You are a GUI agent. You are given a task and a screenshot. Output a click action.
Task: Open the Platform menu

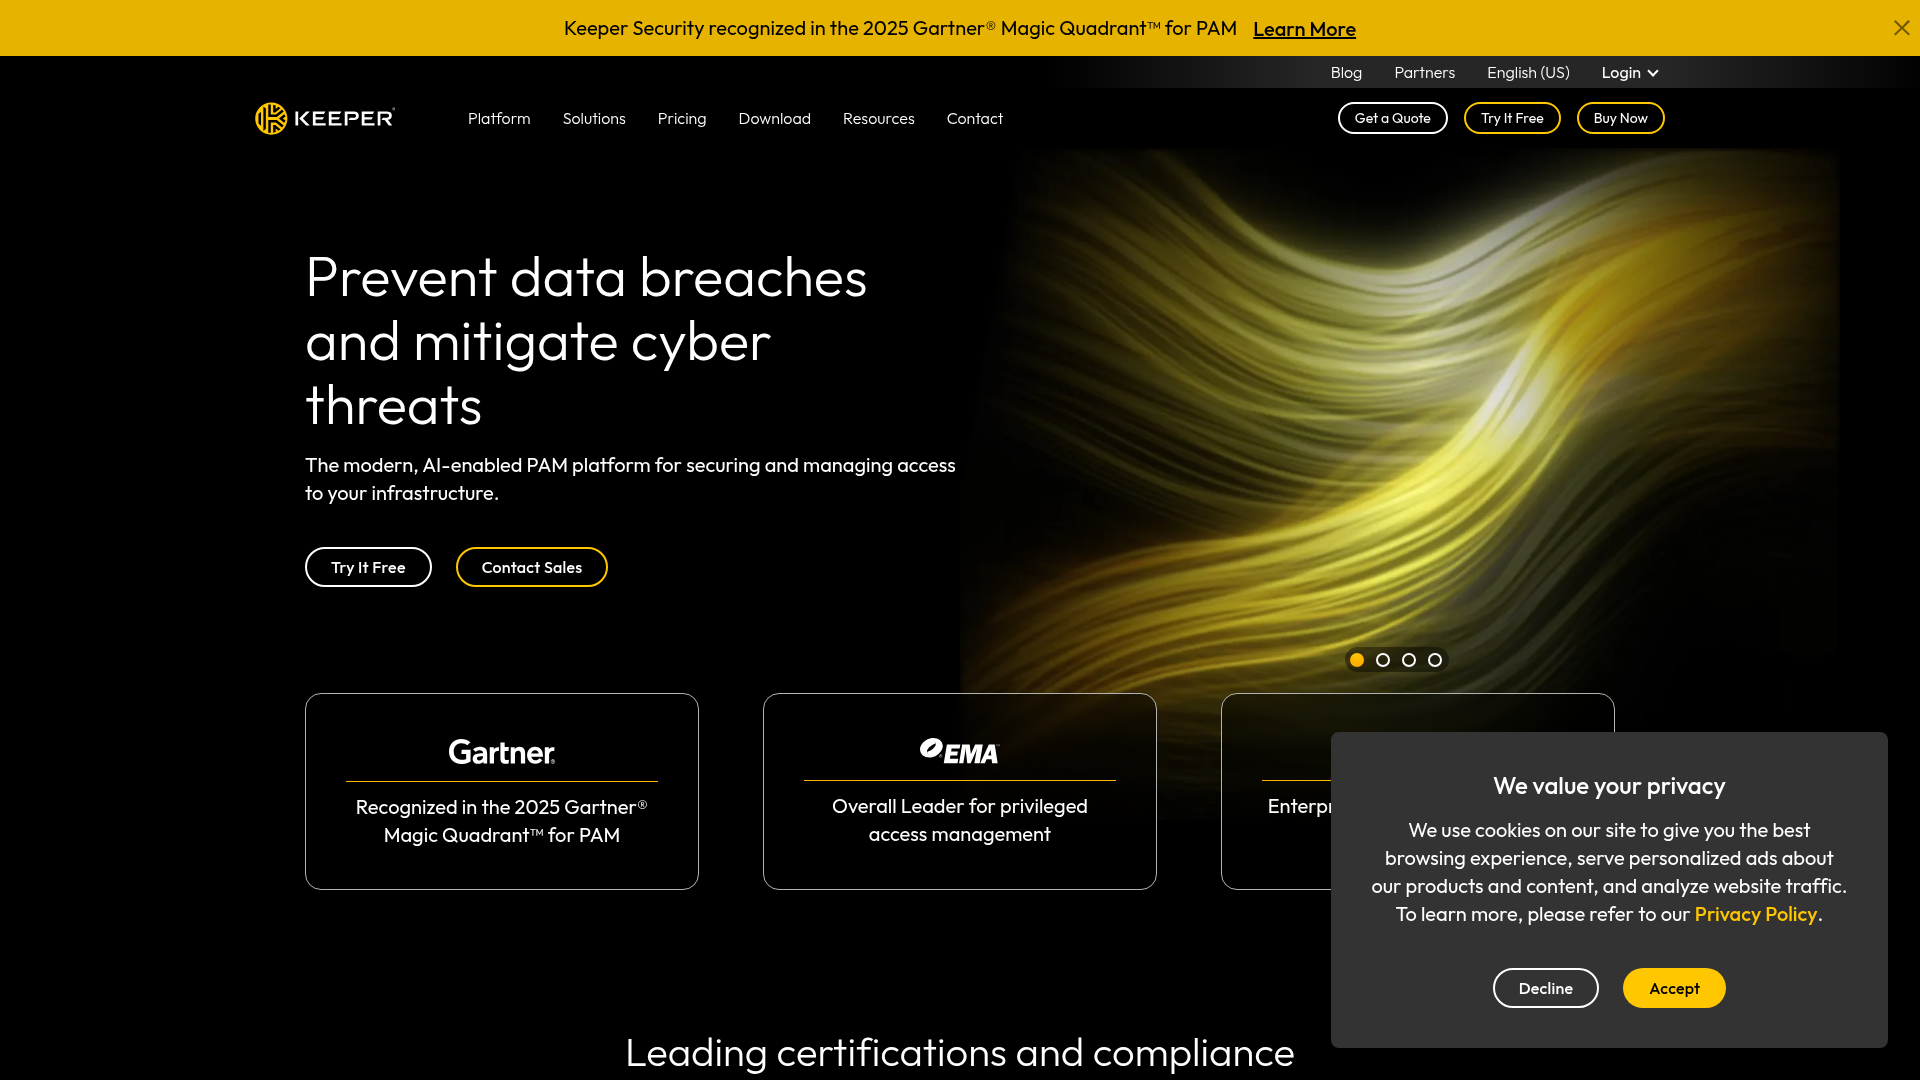click(x=498, y=118)
